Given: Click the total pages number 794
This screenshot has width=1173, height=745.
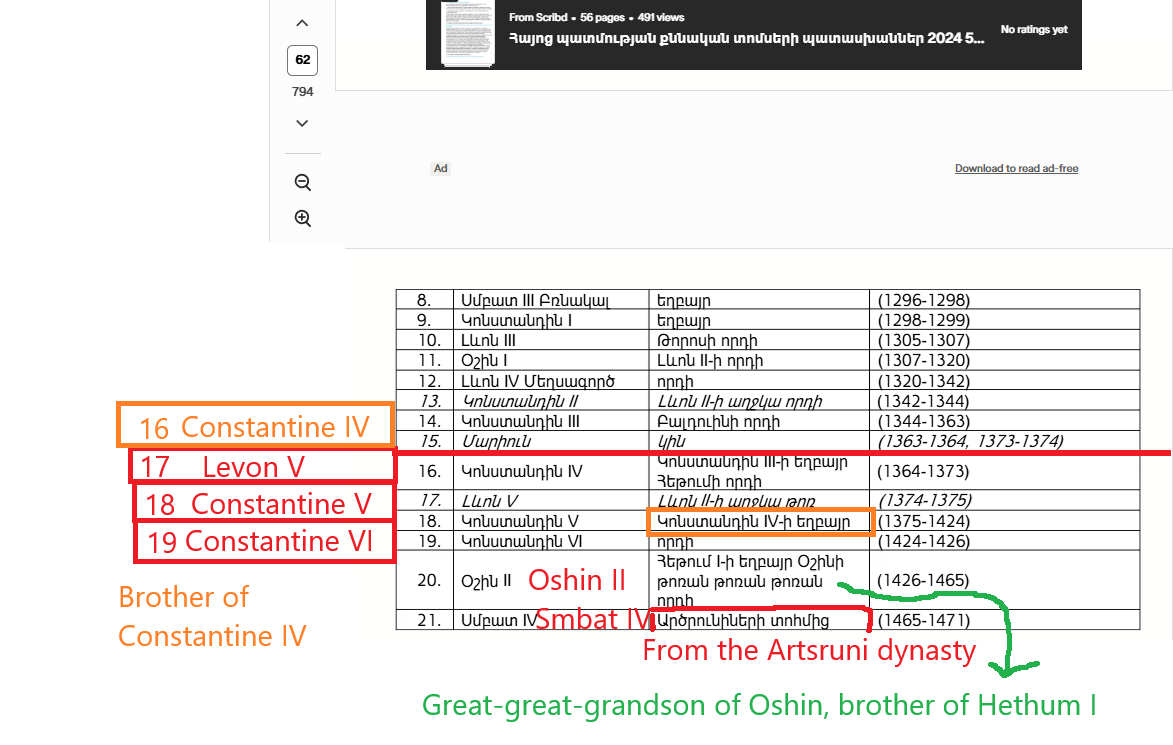Looking at the screenshot, I should tap(302, 91).
